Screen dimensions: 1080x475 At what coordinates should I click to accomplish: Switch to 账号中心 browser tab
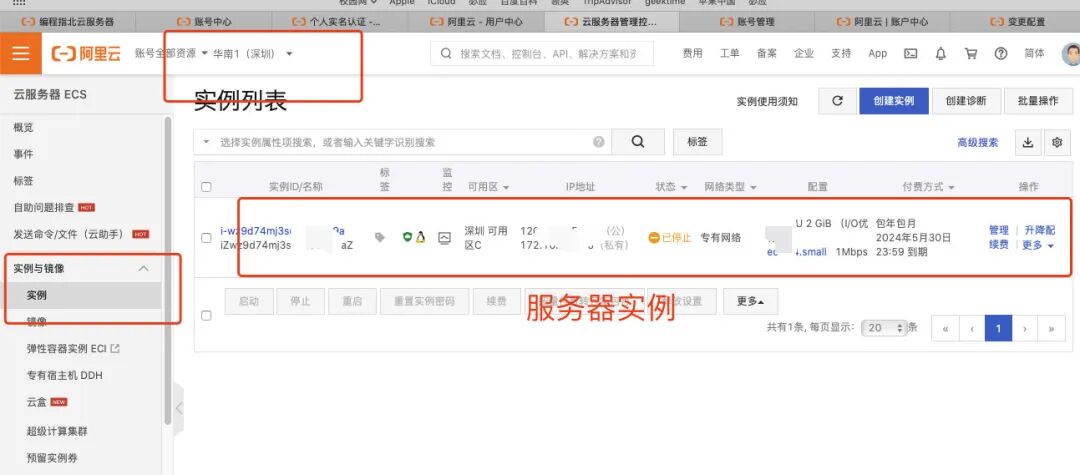pyautogui.click(x=204, y=21)
